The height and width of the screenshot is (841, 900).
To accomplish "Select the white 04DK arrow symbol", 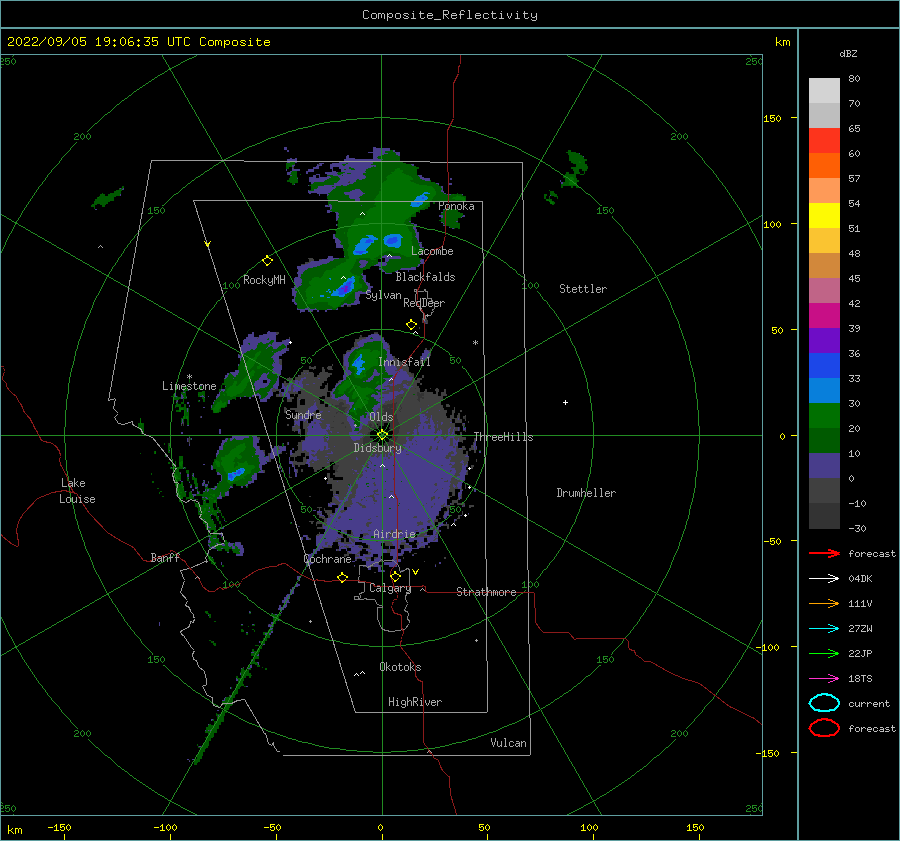I will [824, 579].
